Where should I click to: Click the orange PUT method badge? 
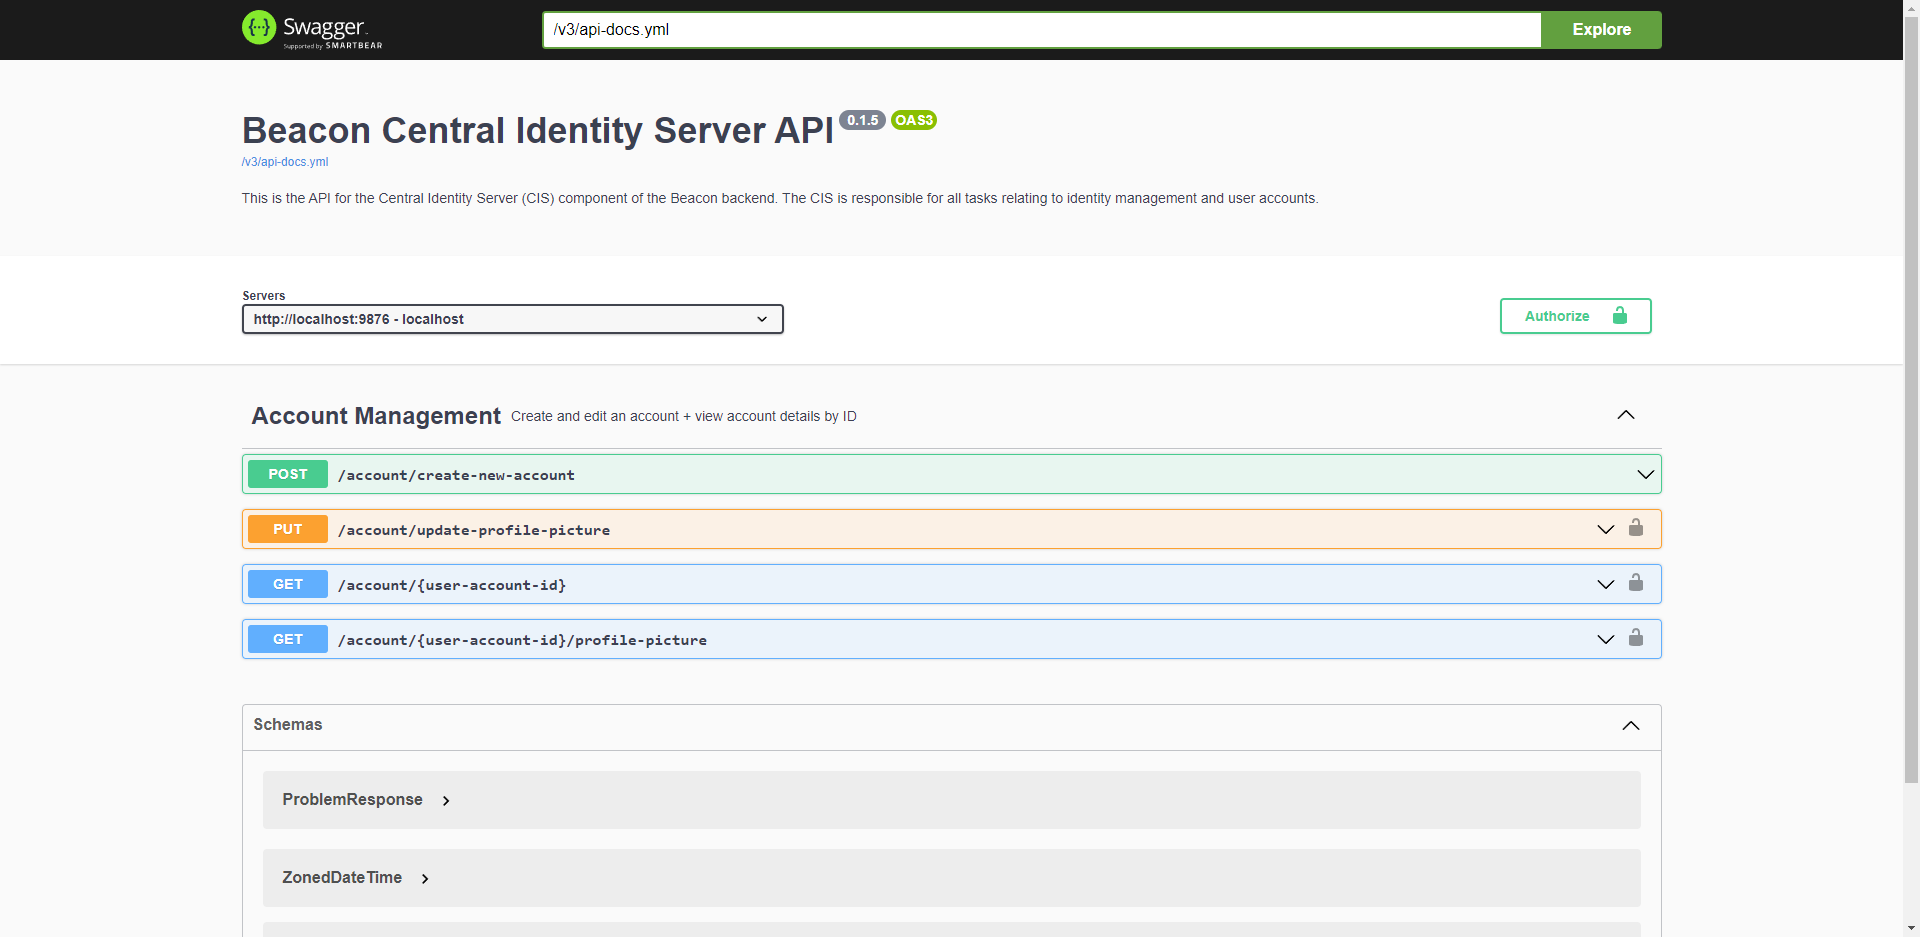(288, 529)
